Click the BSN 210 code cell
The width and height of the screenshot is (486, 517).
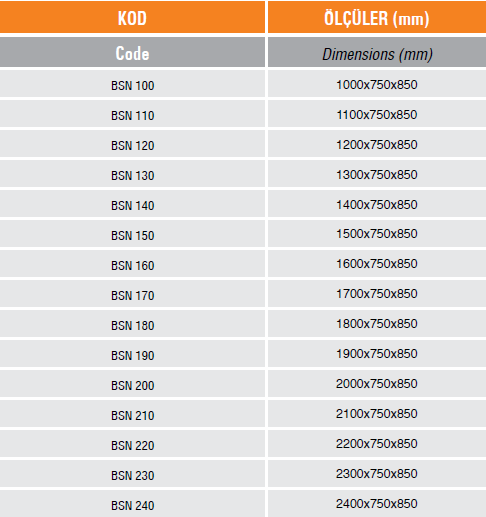pos(132,413)
